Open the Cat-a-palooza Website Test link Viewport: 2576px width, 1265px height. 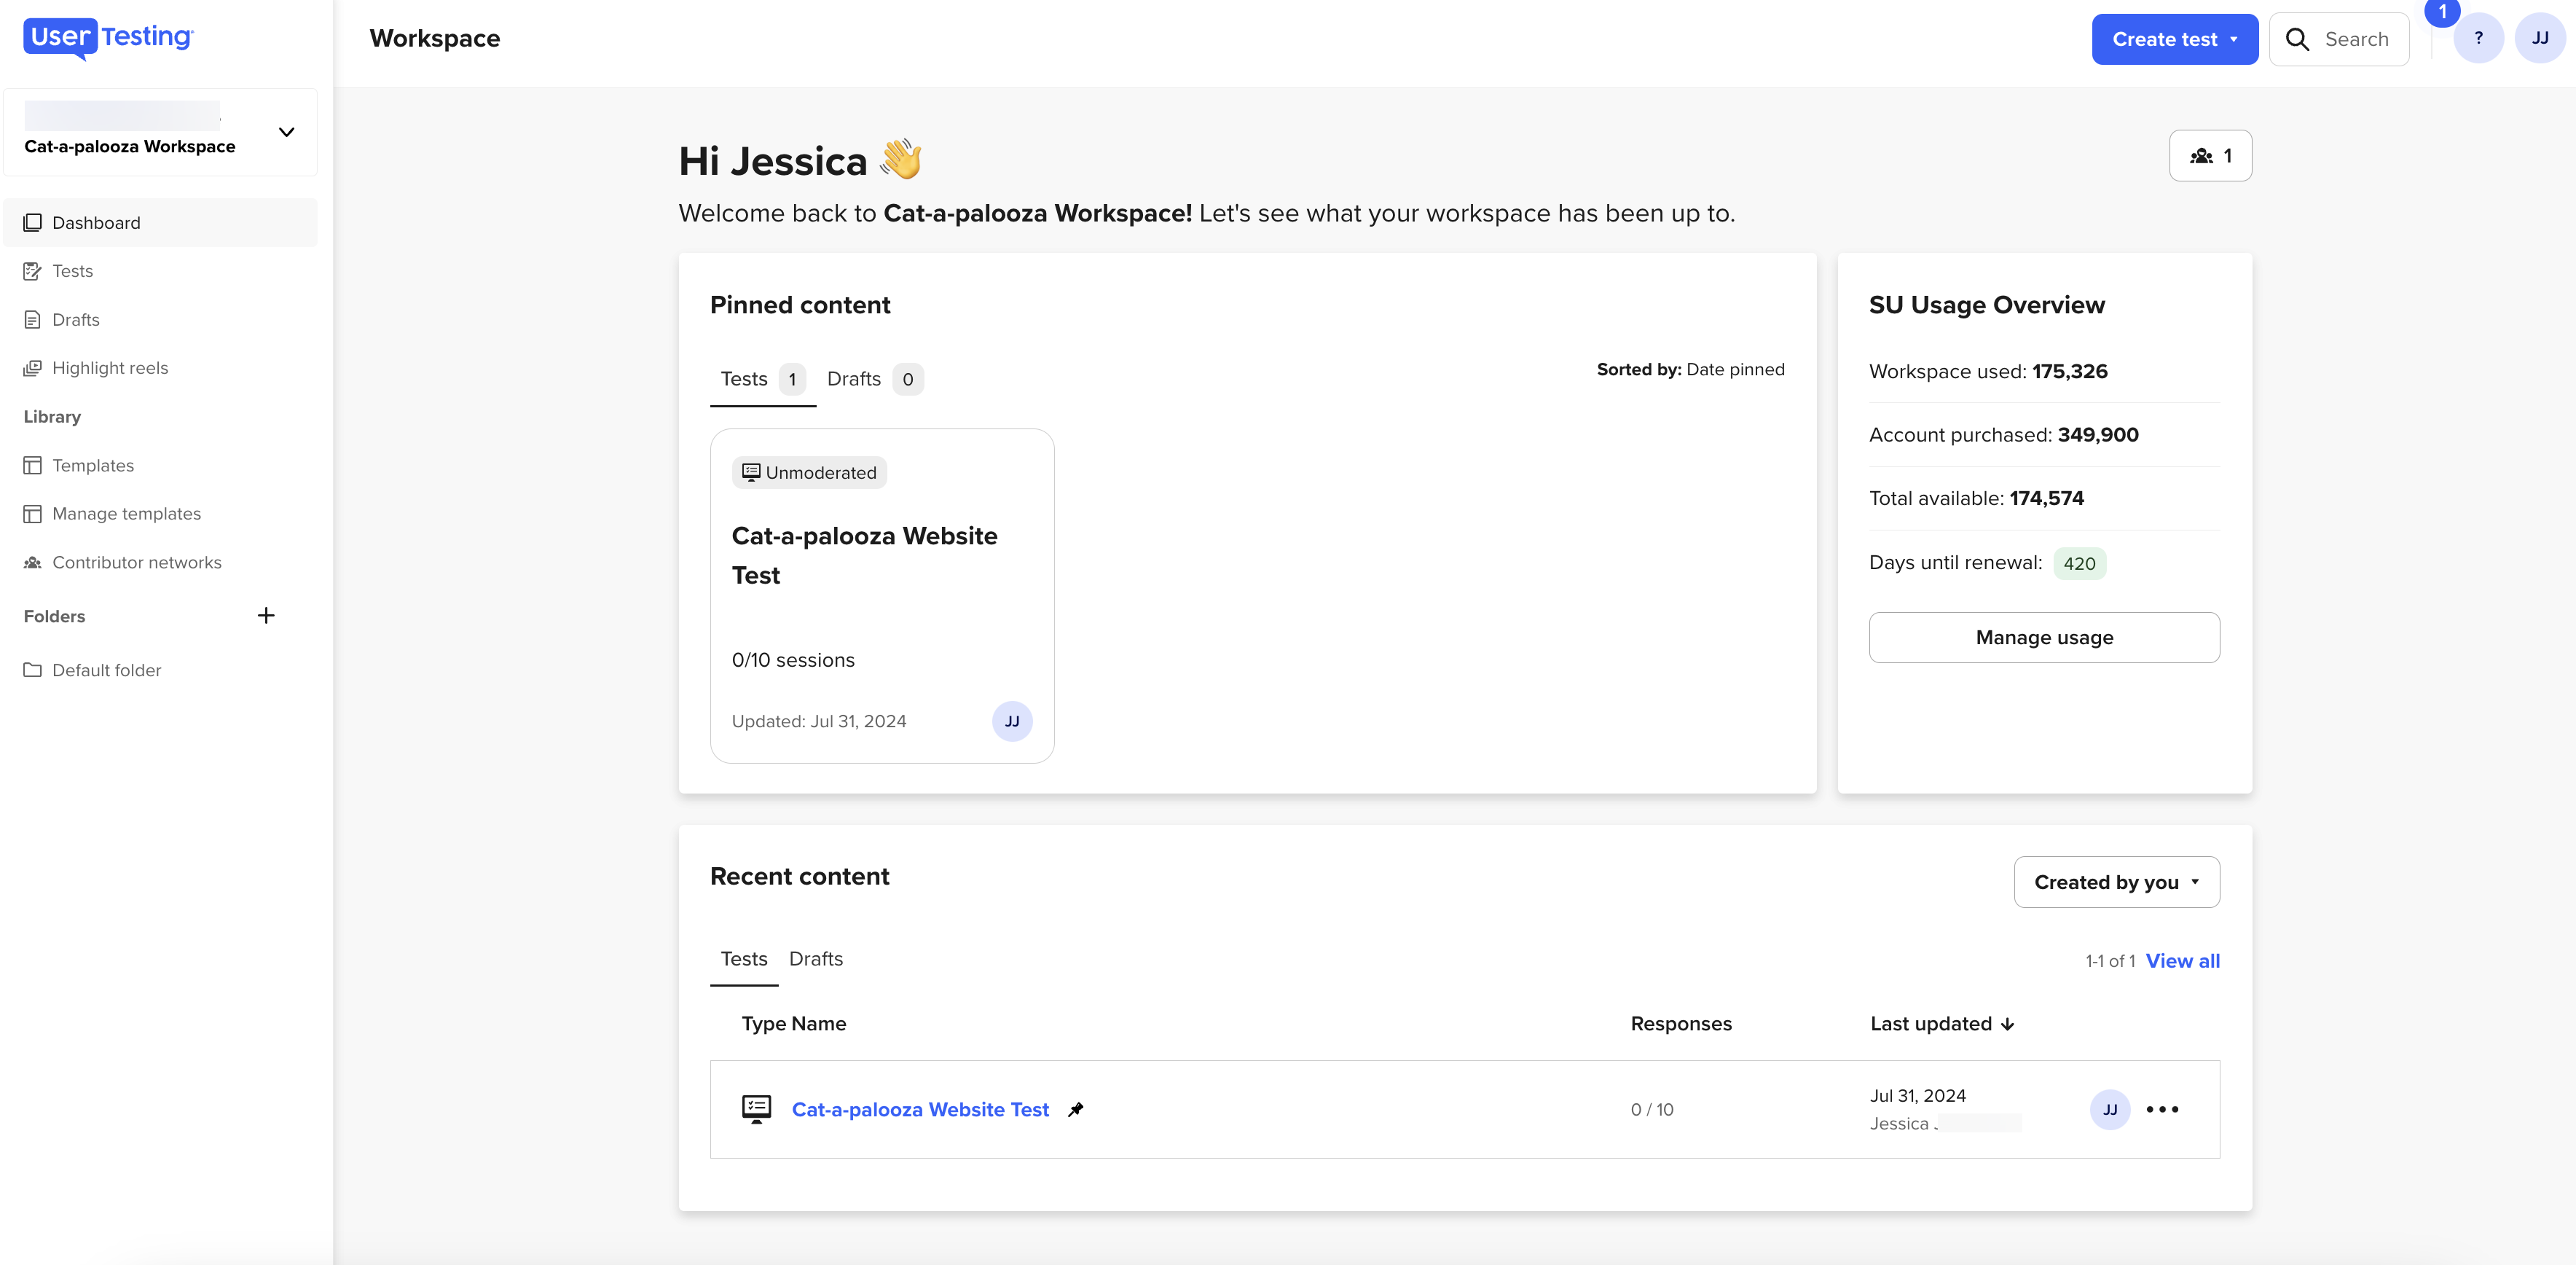click(920, 1109)
